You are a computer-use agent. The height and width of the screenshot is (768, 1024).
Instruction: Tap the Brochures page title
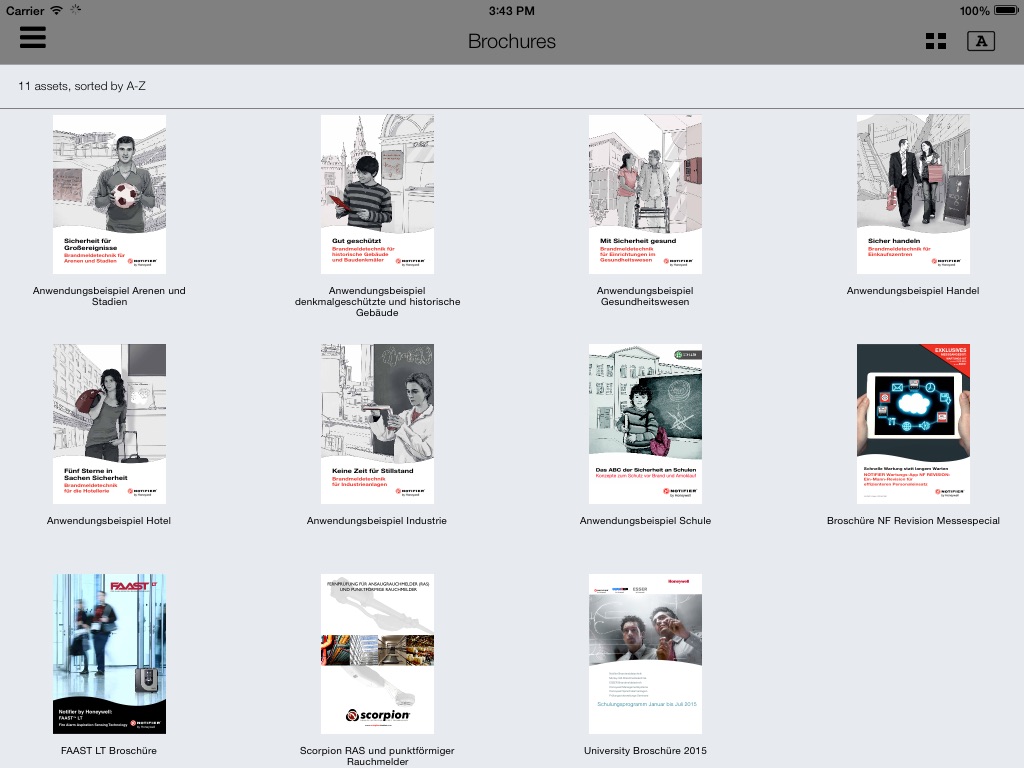point(512,41)
